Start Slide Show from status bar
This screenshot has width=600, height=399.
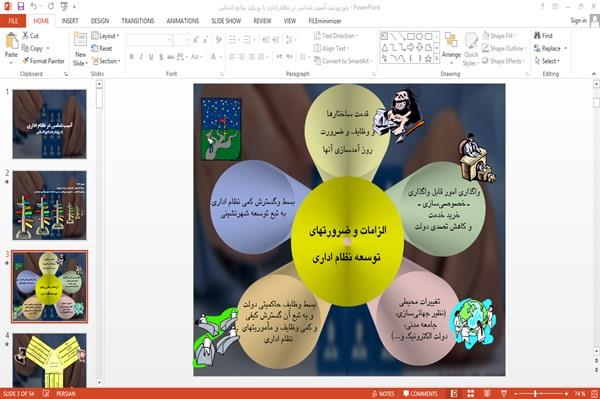(x=504, y=394)
